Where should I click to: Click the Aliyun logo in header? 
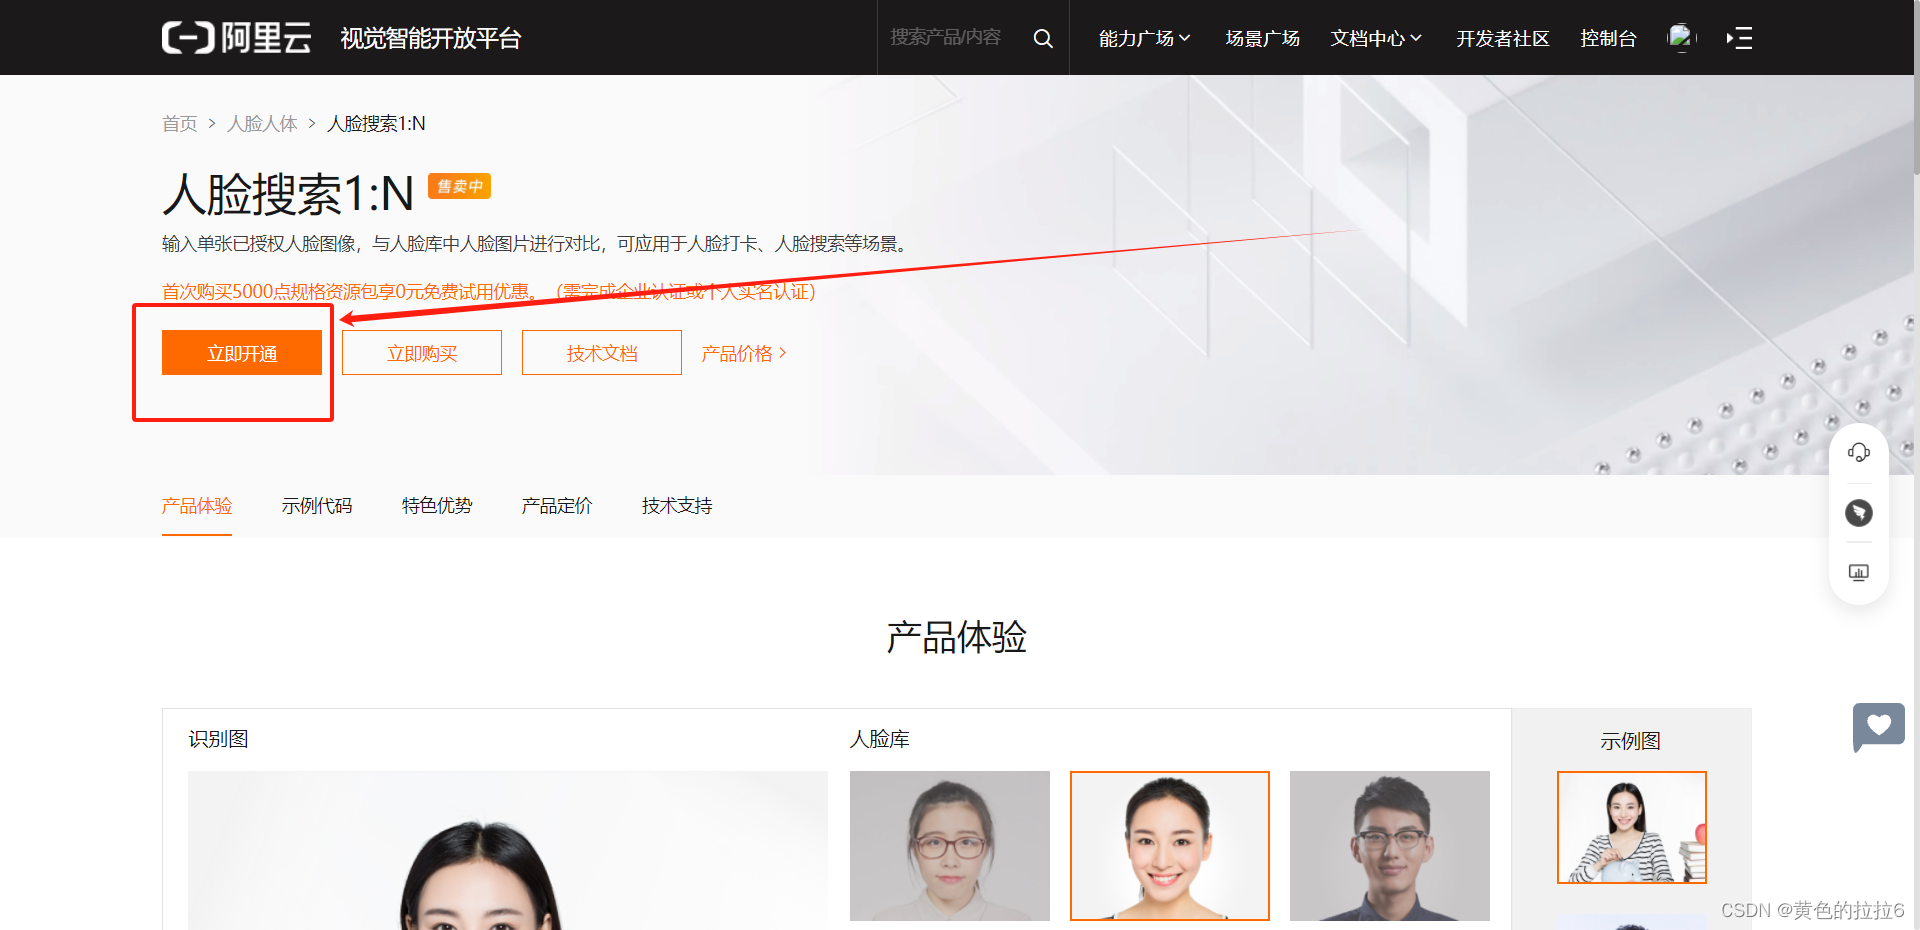pos(237,38)
